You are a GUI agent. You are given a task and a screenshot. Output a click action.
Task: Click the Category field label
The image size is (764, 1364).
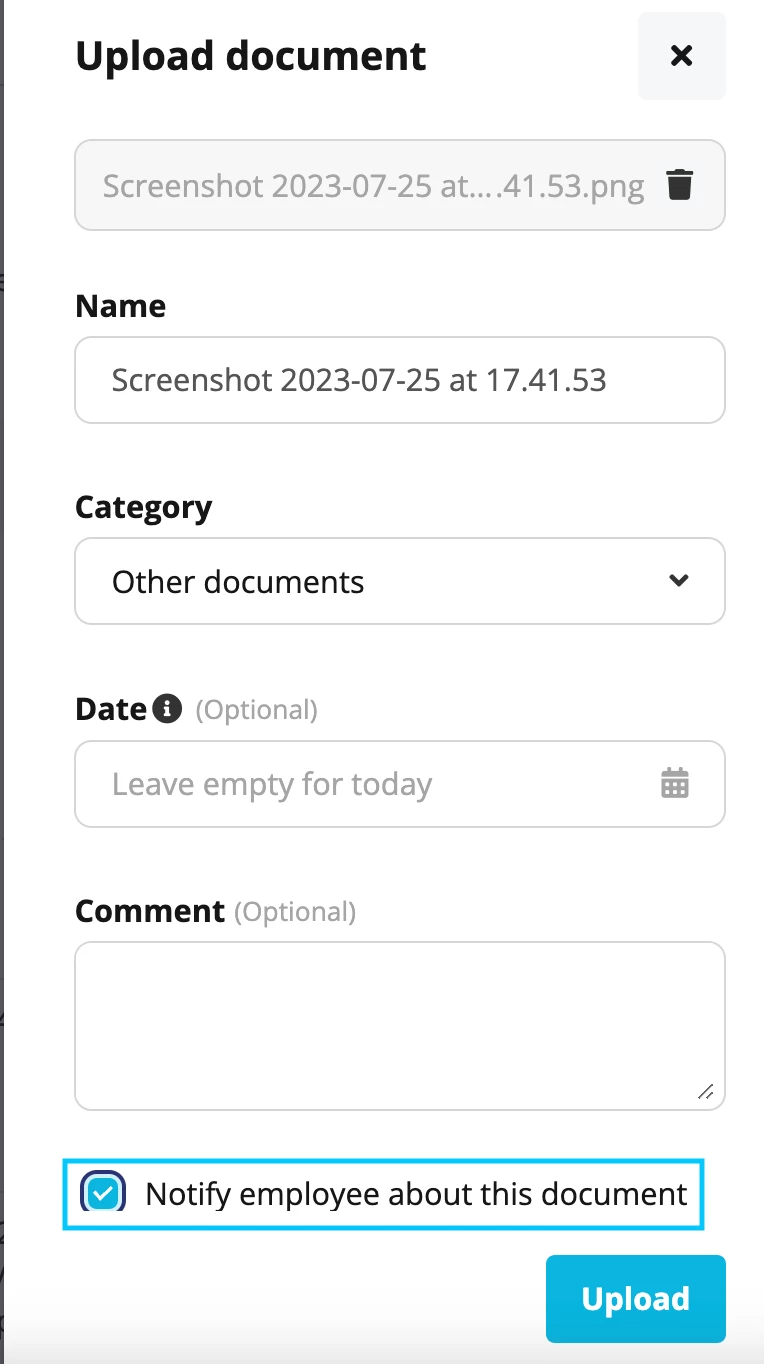143,507
